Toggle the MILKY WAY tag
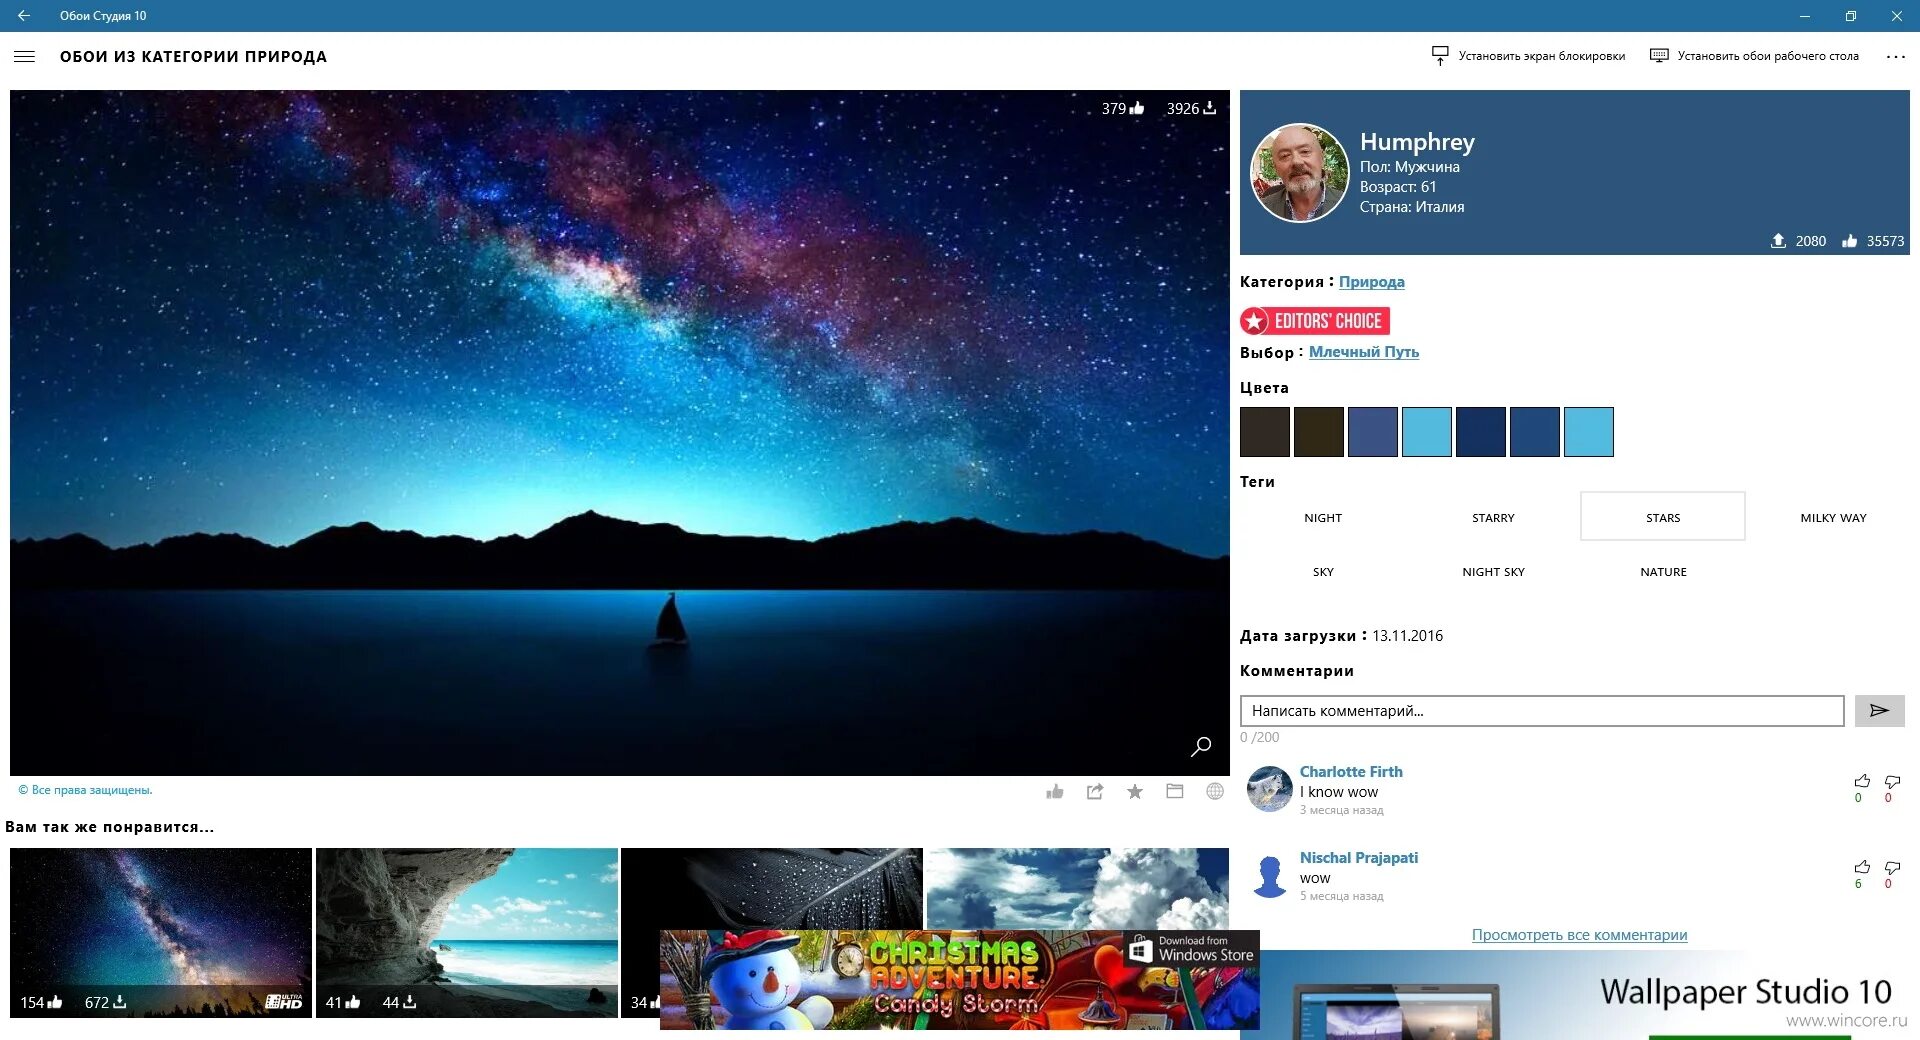The image size is (1920, 1040). 1832,517
